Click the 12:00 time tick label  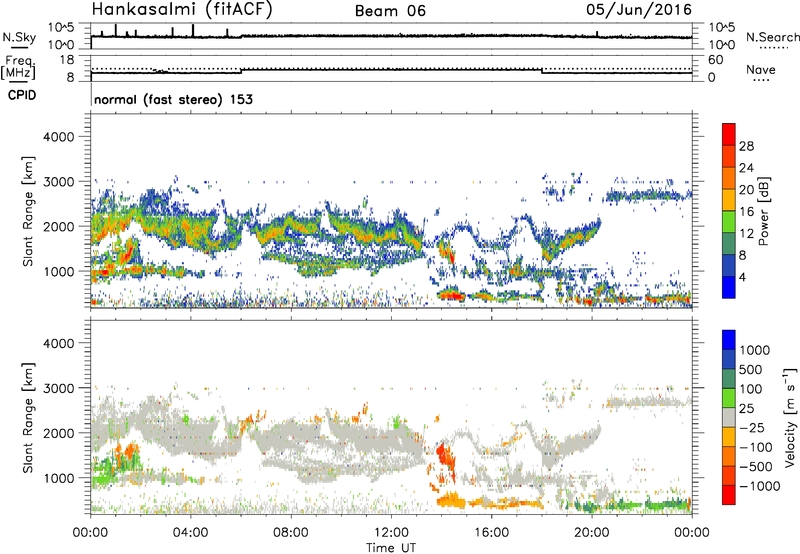391,533
